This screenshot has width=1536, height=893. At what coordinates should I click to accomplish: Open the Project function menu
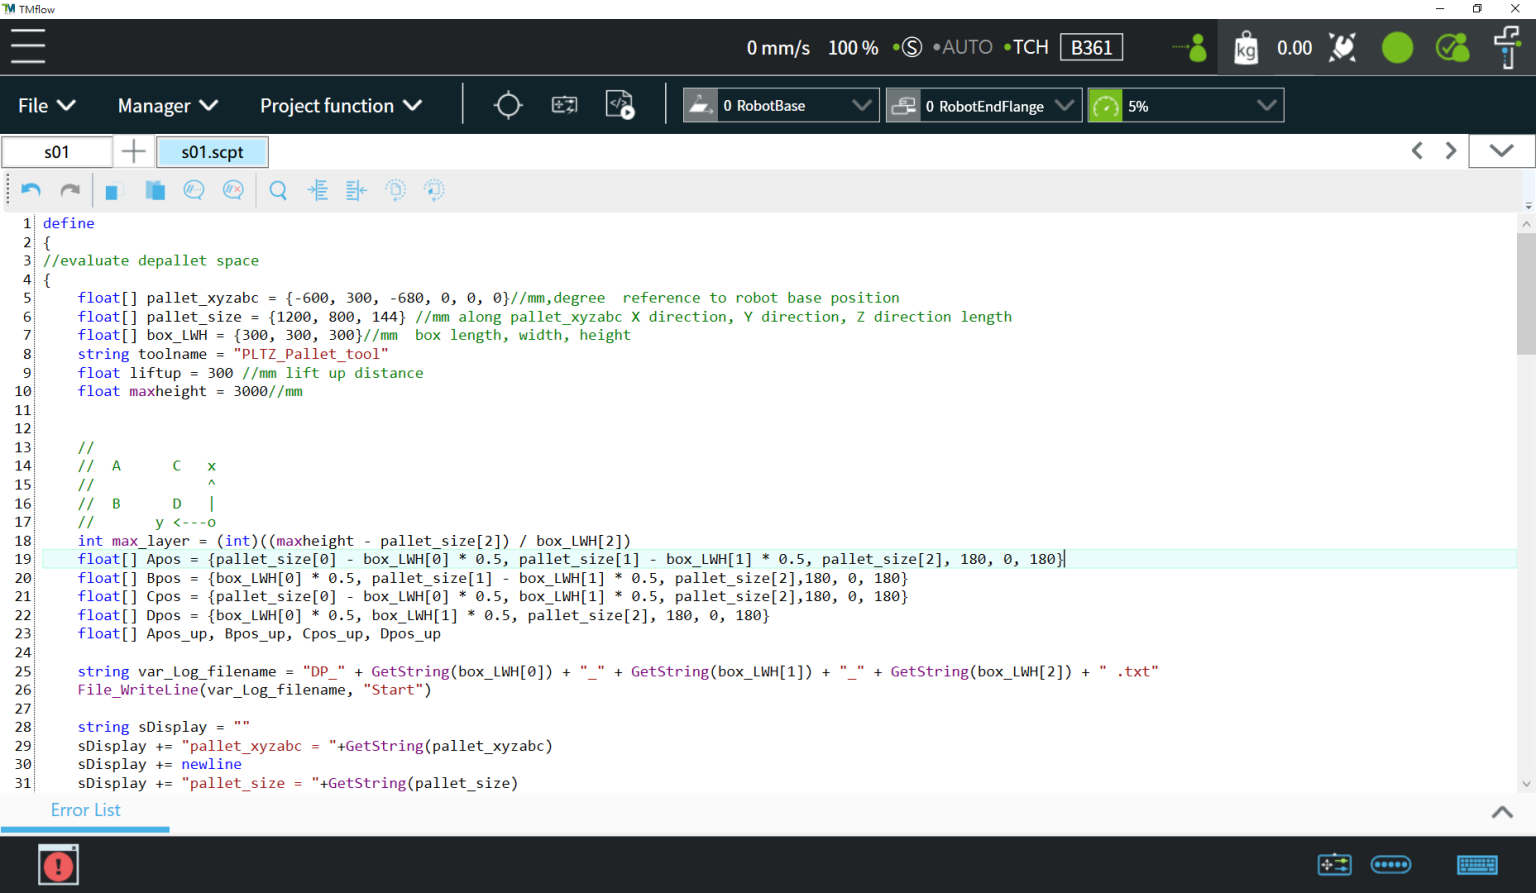click(340, 105)
